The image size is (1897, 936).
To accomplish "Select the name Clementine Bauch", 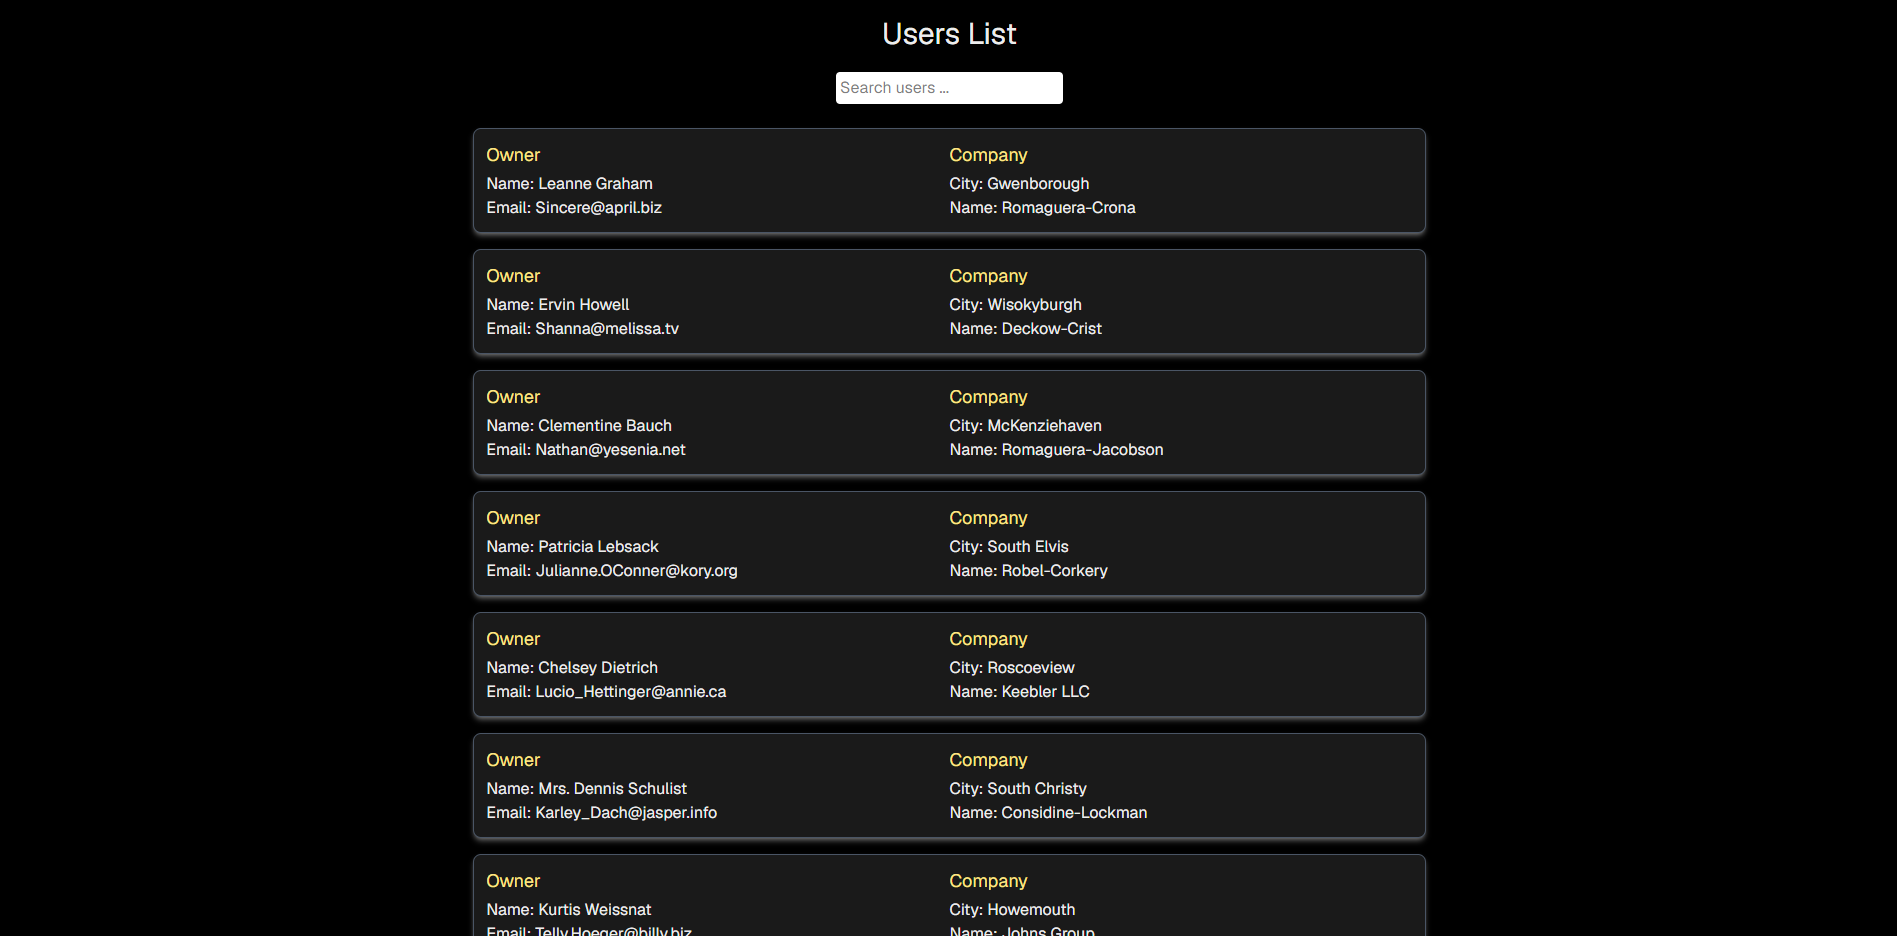I will pos(605,426).
